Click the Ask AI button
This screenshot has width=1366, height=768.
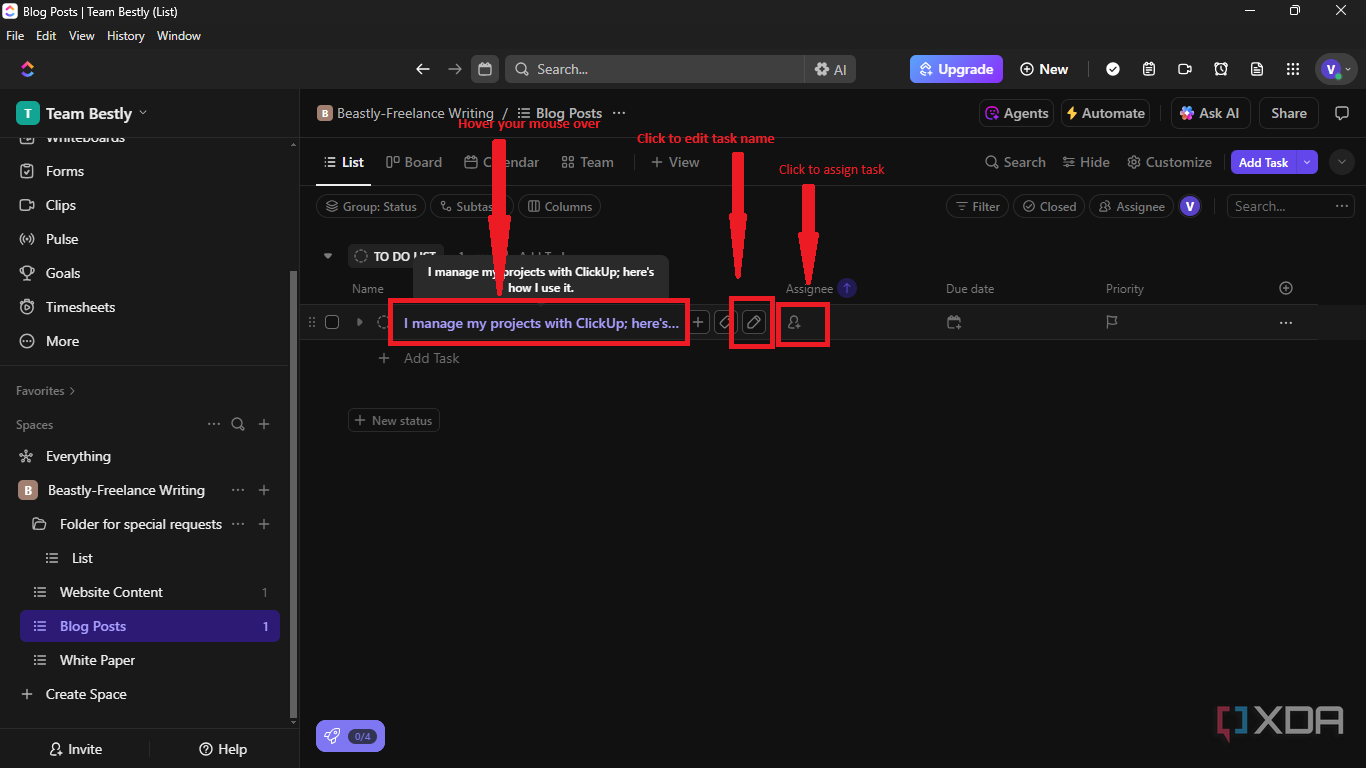[1210, 113]
